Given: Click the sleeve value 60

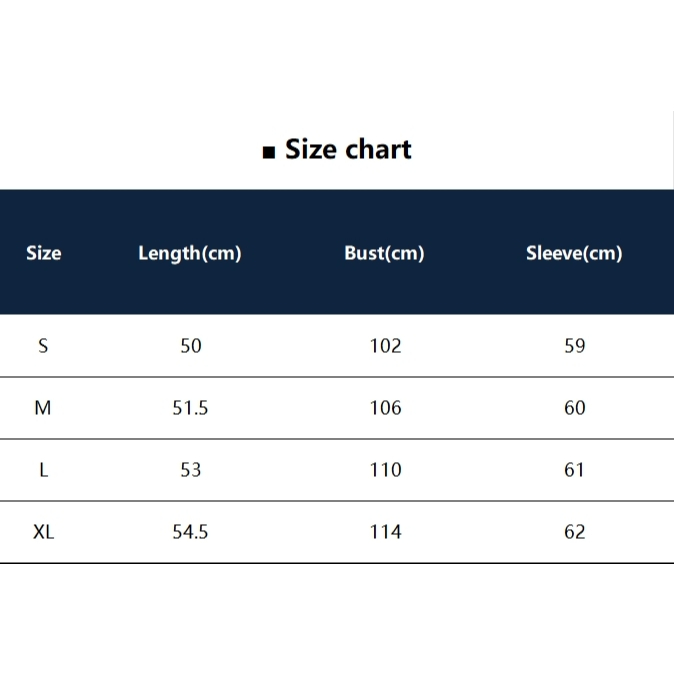Looking at the screenshot, I should point(574,408).
